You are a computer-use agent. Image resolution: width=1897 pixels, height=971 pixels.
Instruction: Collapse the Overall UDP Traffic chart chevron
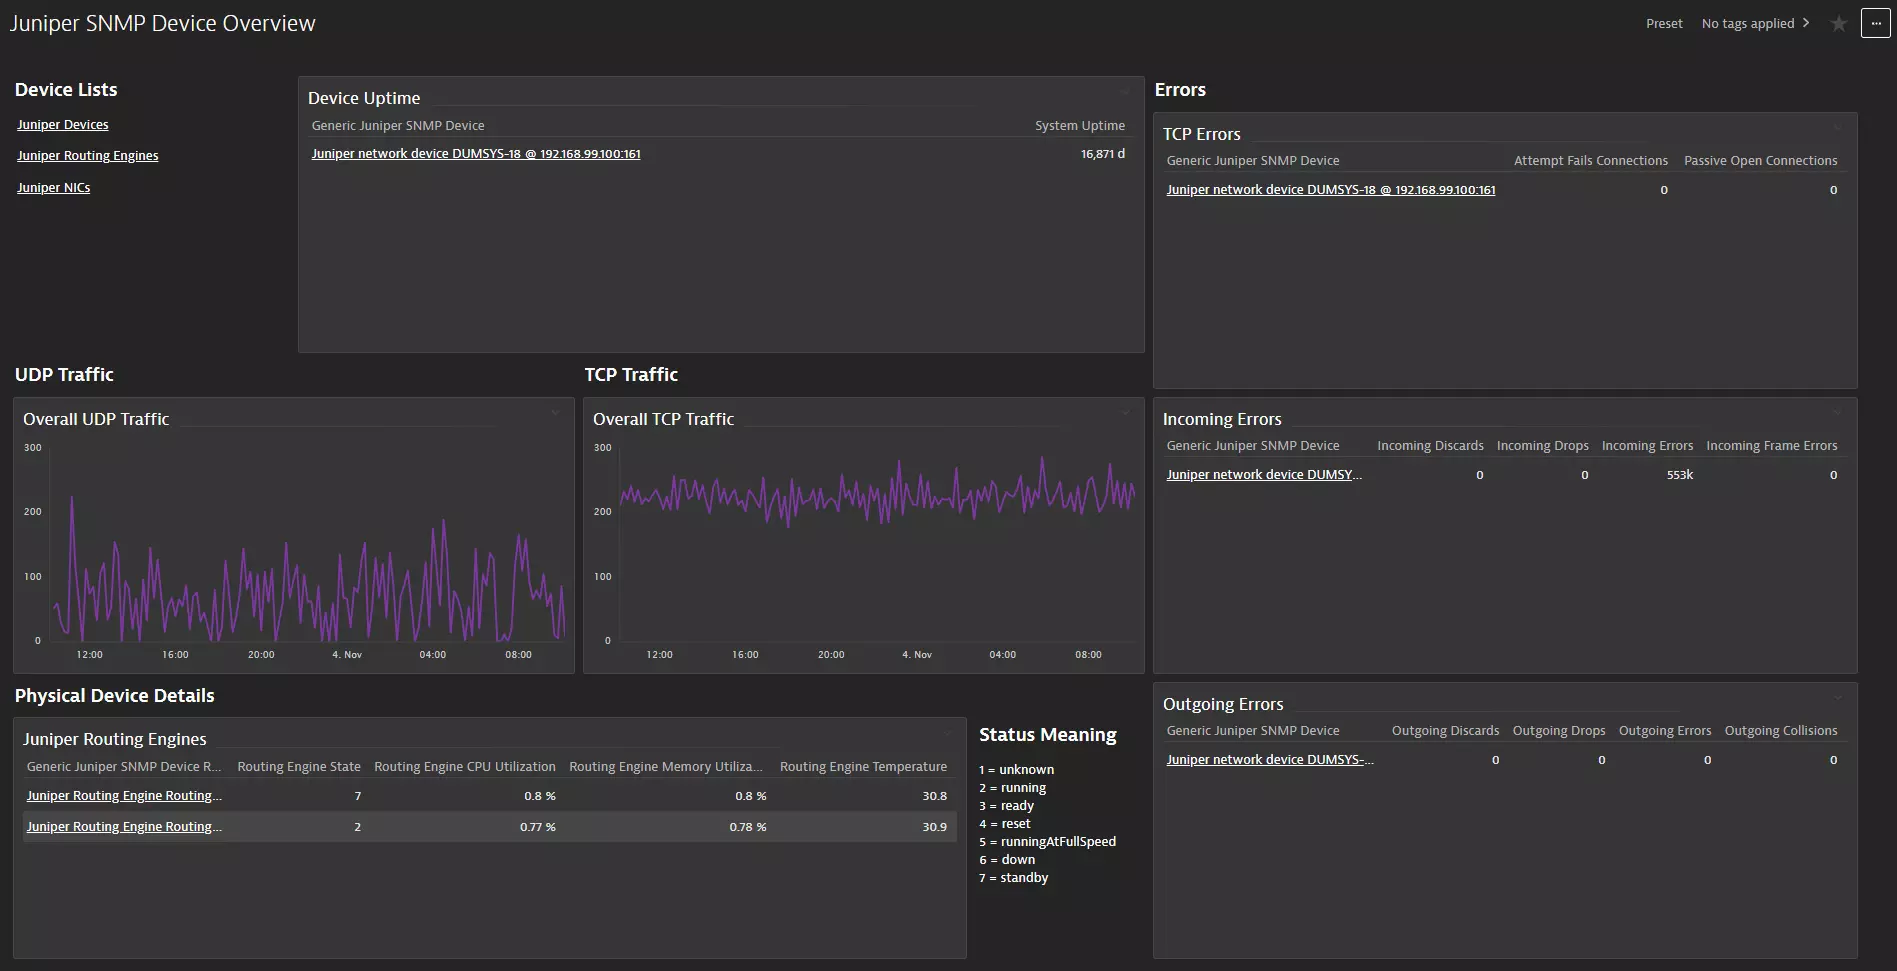tap(556, 412)
